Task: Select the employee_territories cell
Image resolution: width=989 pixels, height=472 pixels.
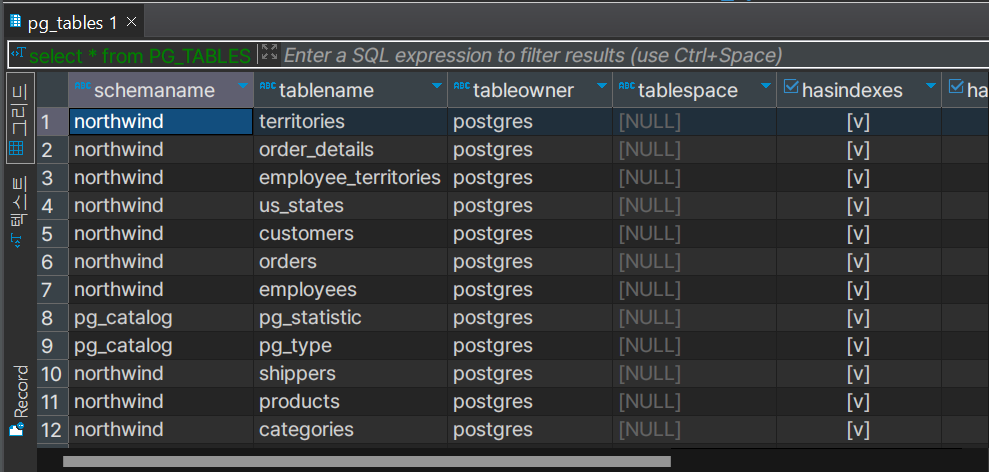Action: 351,177
